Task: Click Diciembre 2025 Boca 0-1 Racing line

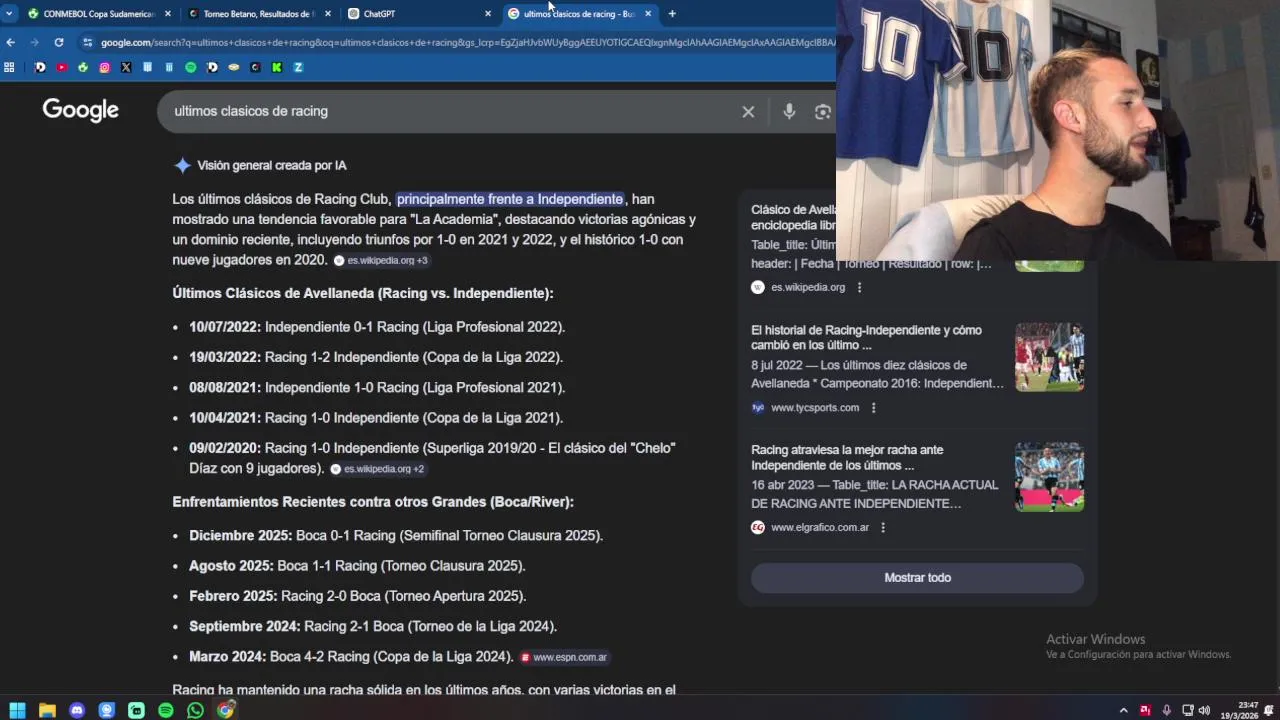Action: pos(396,535)
